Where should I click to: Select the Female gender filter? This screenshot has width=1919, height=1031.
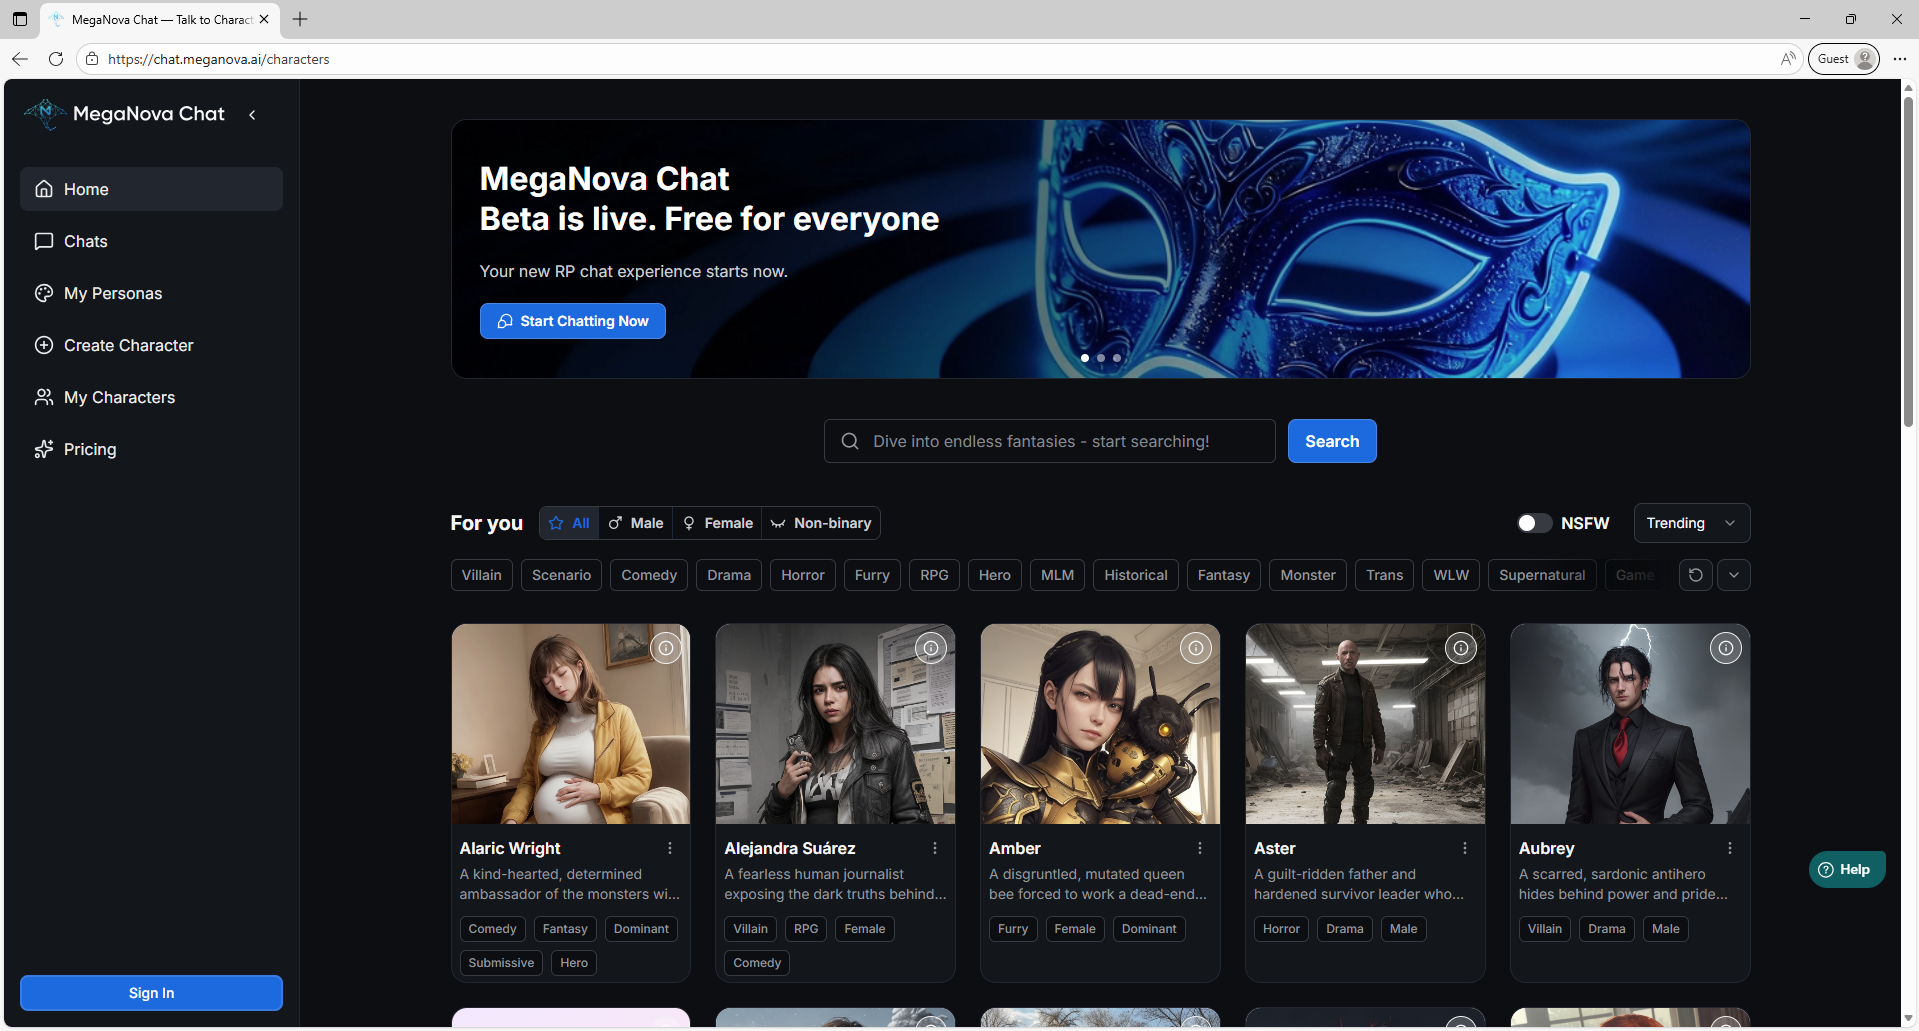[x=717, y=523]
